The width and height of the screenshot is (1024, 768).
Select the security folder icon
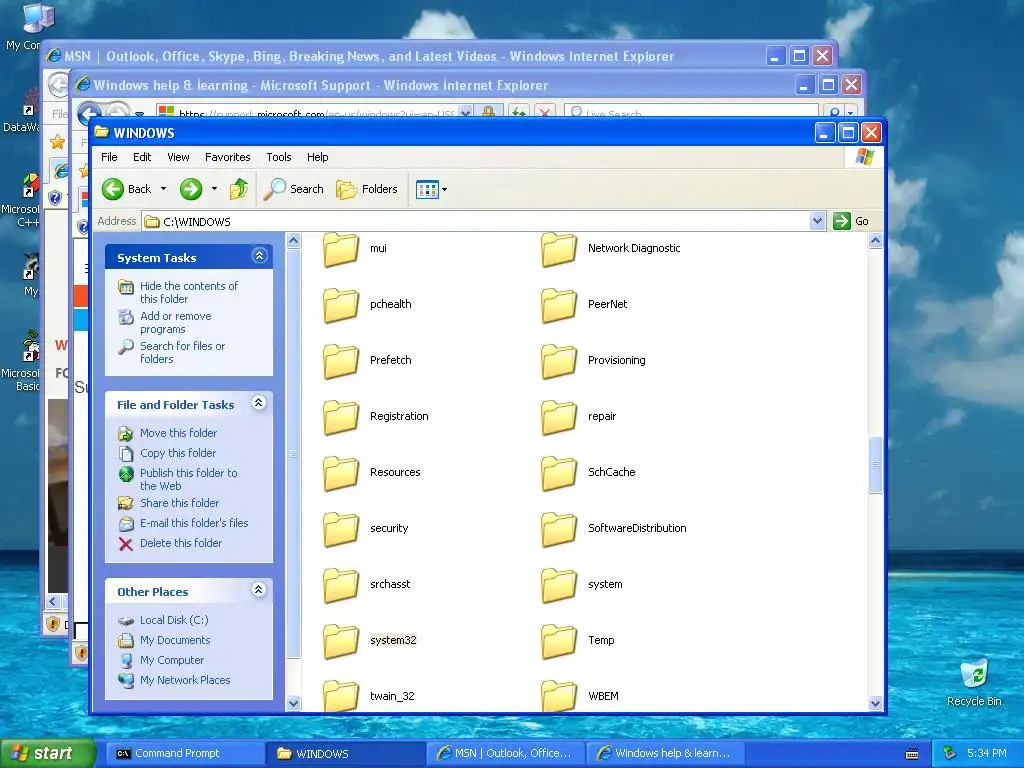tap(341, 529)
